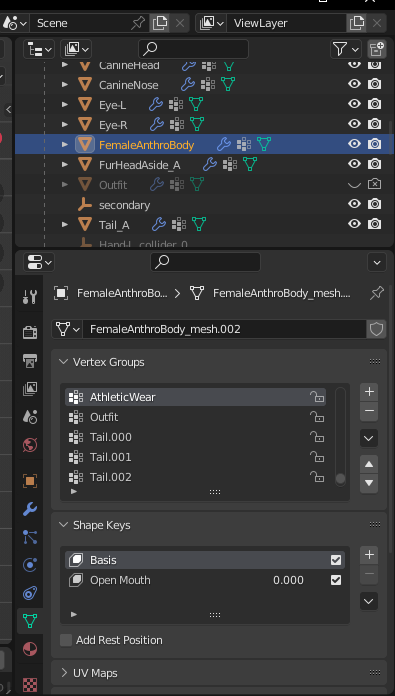This screenshot has width=395, height=696.
Task: Browse mesh data to link
Action: click(x=67, y=329)
